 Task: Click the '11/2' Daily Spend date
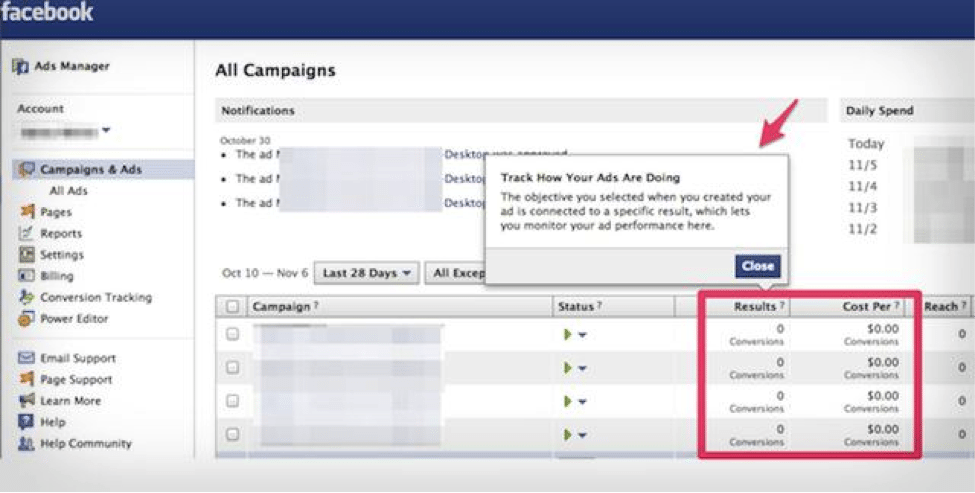point(862,229)
